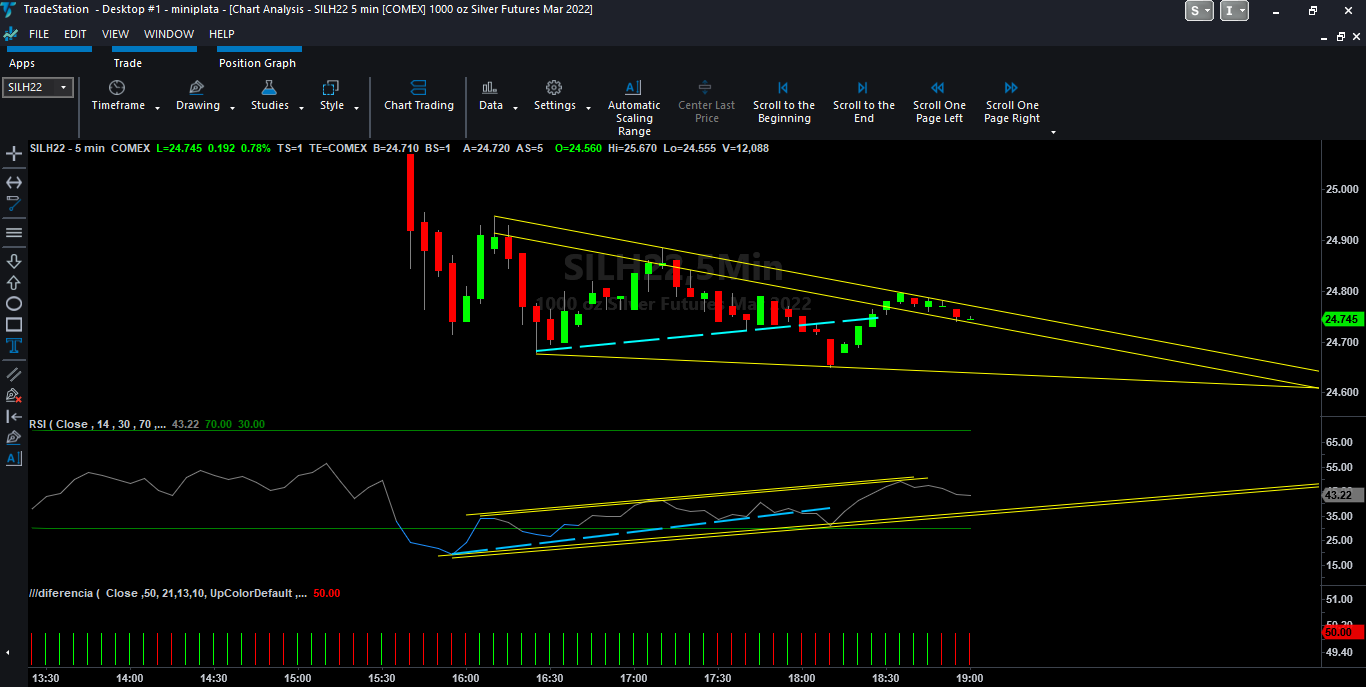Open the VIEW menu

coord(115,34)
